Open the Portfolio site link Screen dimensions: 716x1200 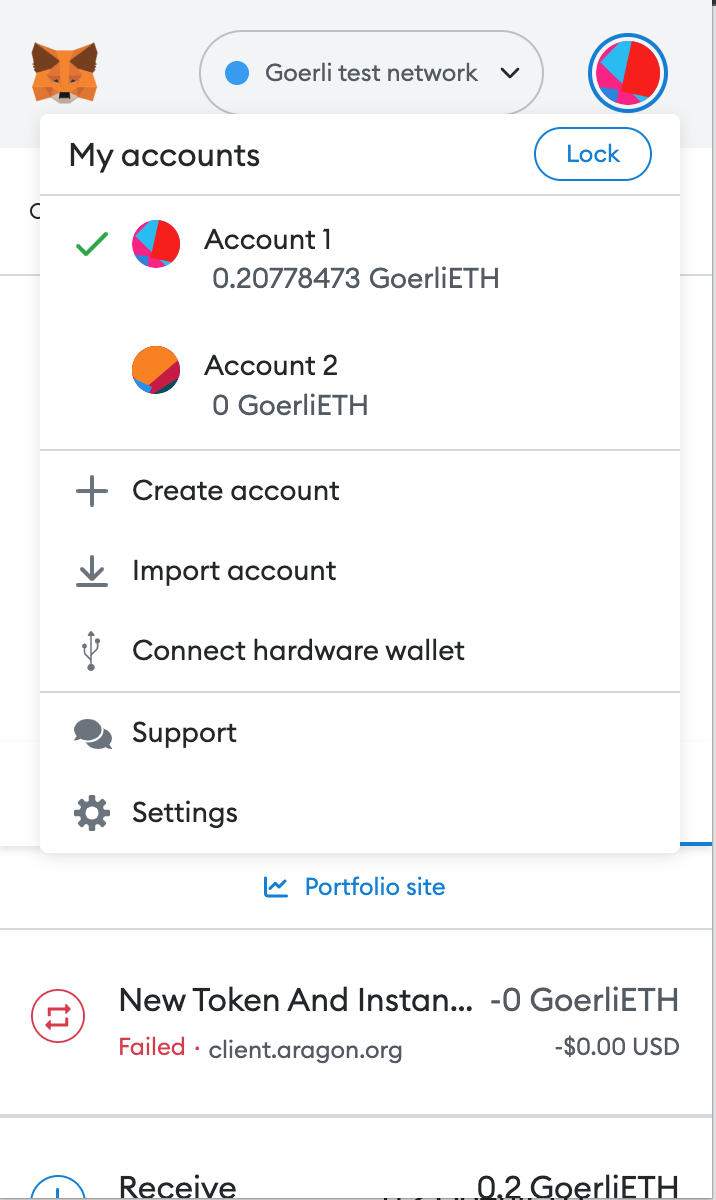374,887
